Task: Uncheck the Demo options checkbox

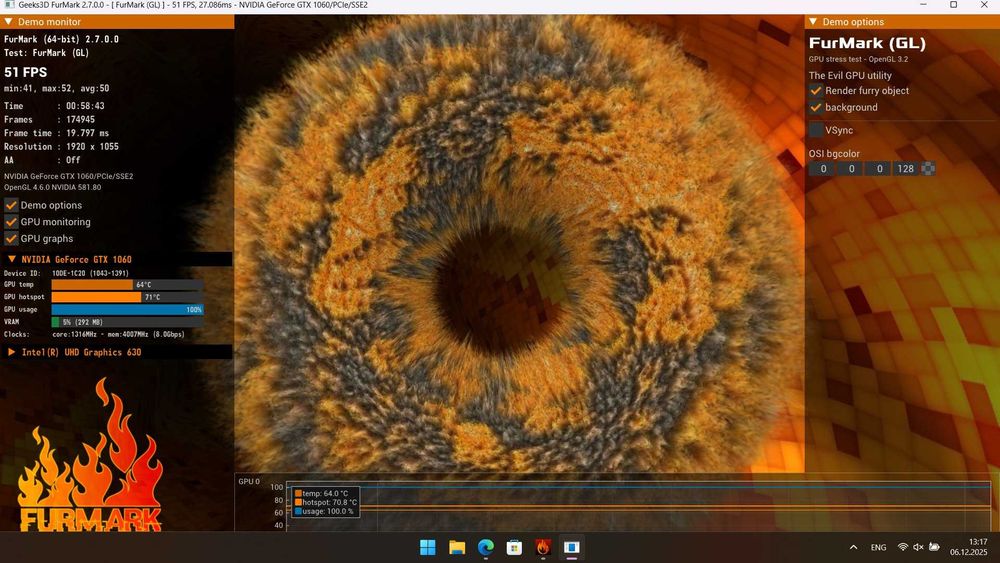Action: tap(11, 205)
